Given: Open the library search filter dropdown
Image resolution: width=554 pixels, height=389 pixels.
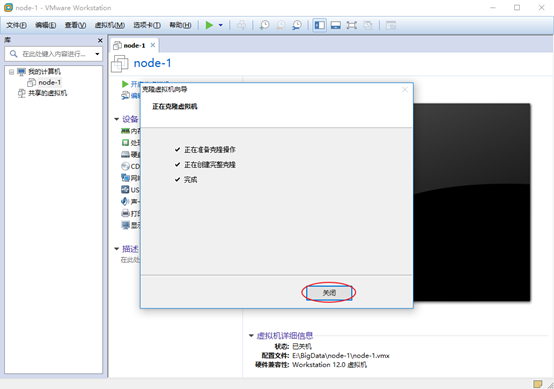Looking at the screenshot, I should (x=97, y=54).
